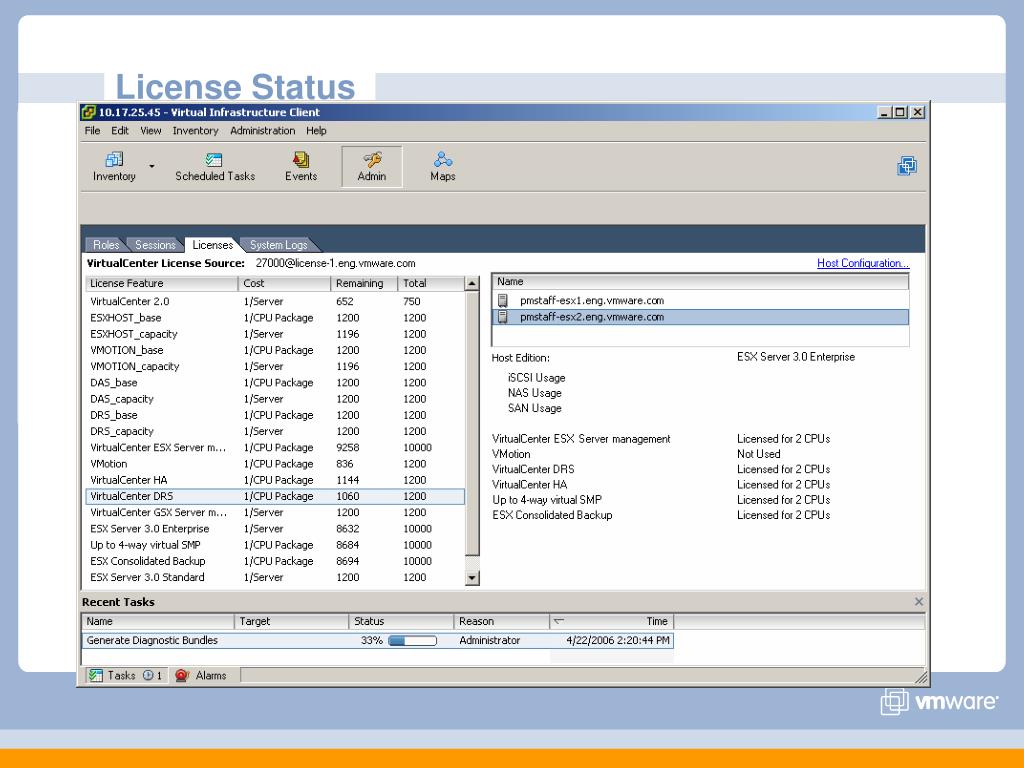Open the Host Configuration link
Viewport: 1024px width, 768px height.
[863, 263]
